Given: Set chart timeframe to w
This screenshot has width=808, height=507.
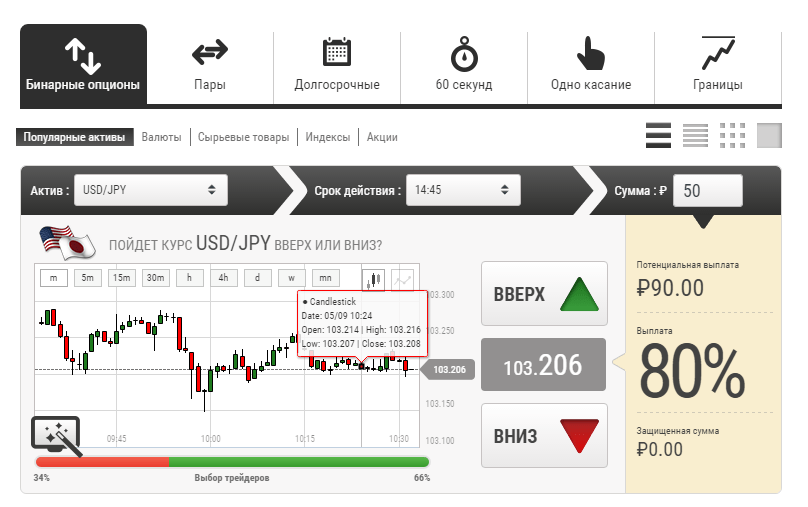Looking at the screenshot, I should (x=292, y=278).
